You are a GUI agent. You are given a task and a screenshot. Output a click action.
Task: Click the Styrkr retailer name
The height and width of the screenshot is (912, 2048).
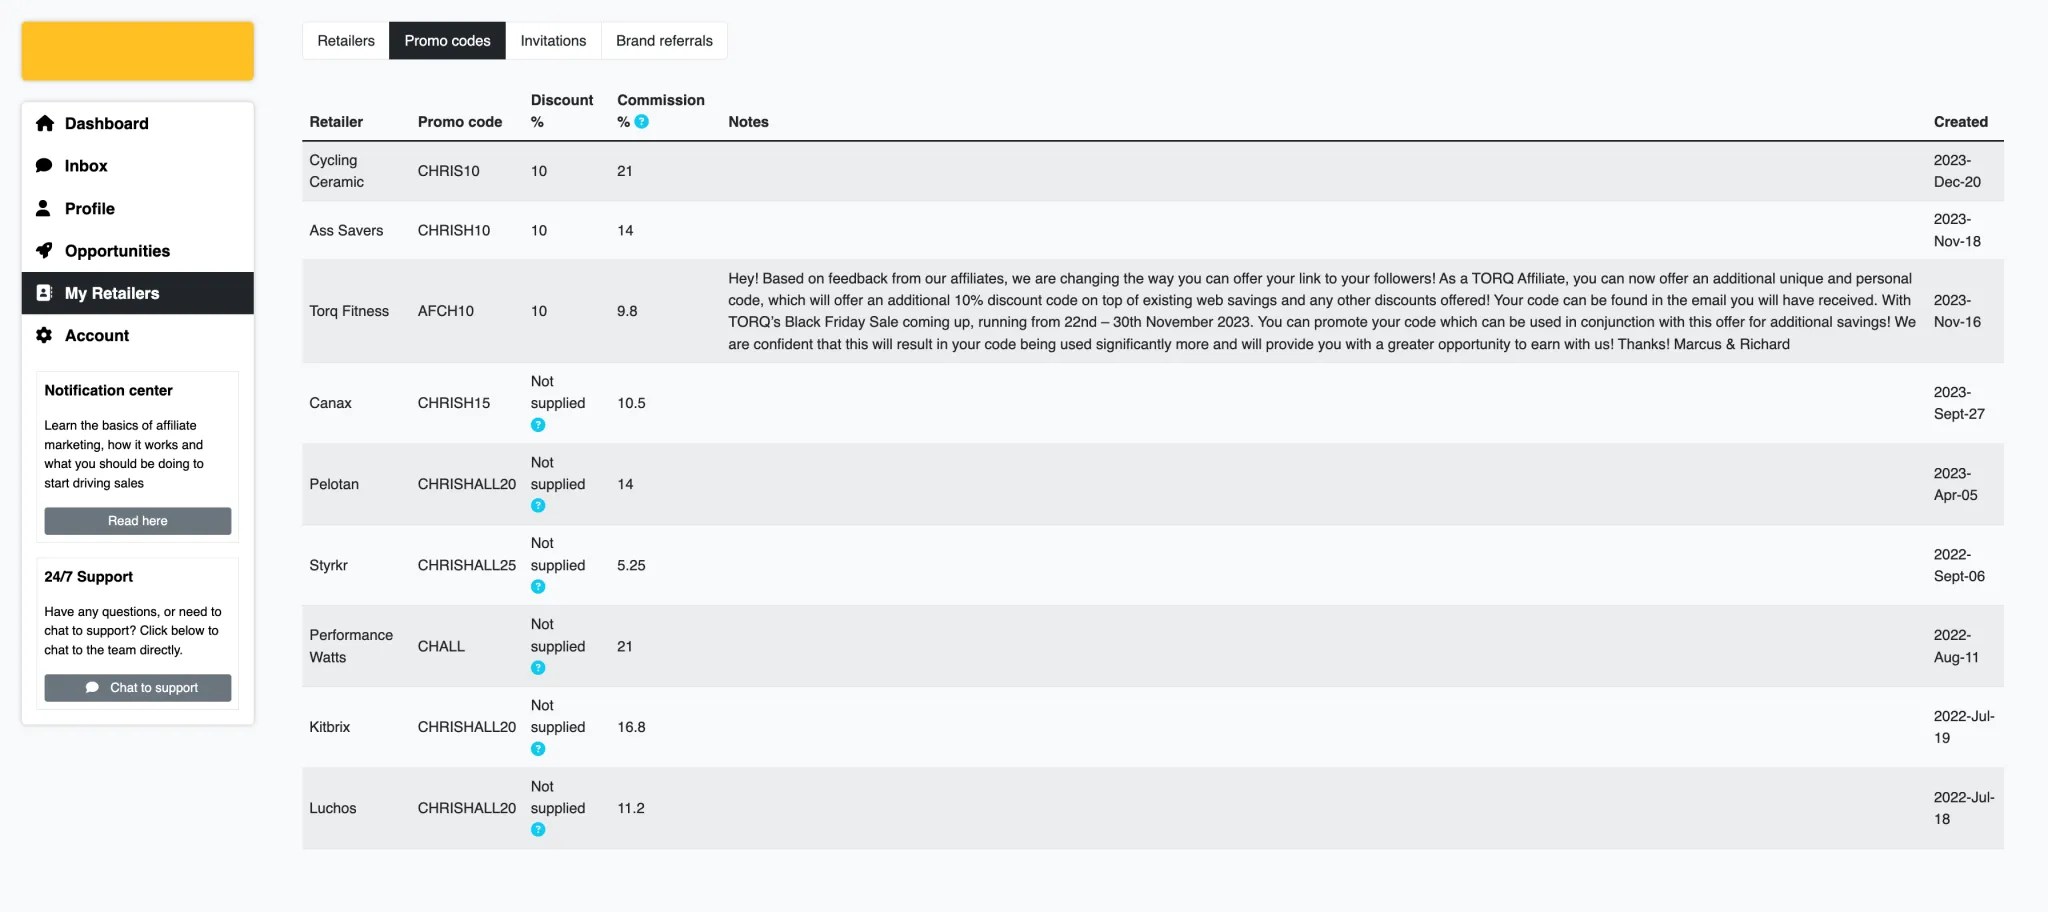[328, 565]
